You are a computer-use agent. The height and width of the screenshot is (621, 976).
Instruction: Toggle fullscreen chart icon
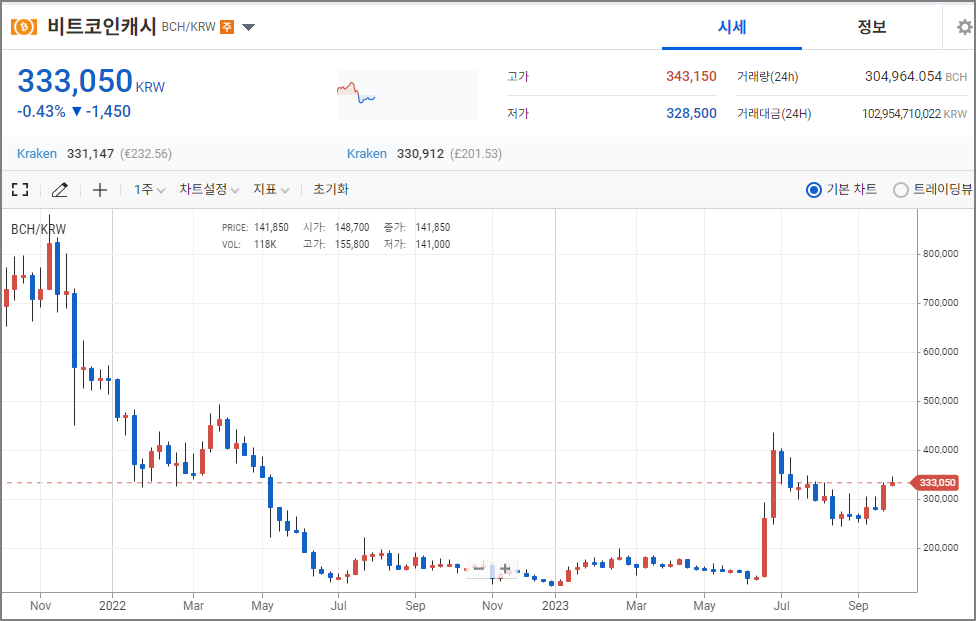(21, 190)
